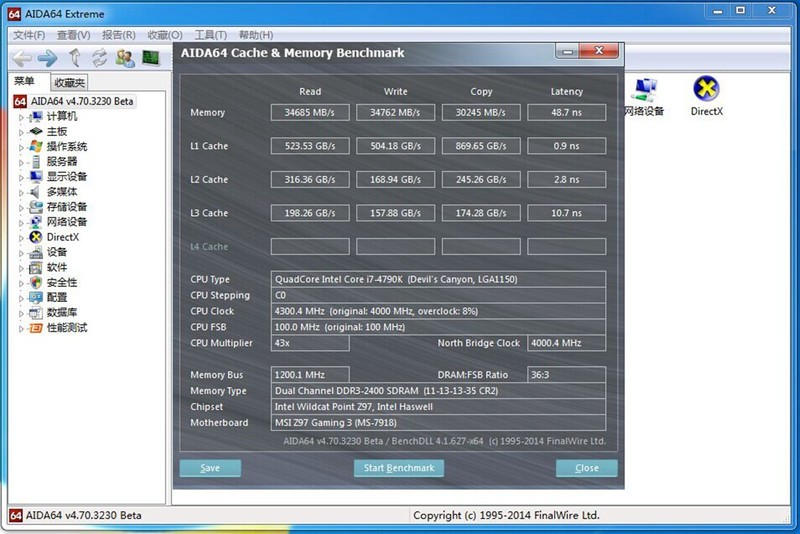Open the 报告(R) menu
800x534 pixels.
[118, 35]
